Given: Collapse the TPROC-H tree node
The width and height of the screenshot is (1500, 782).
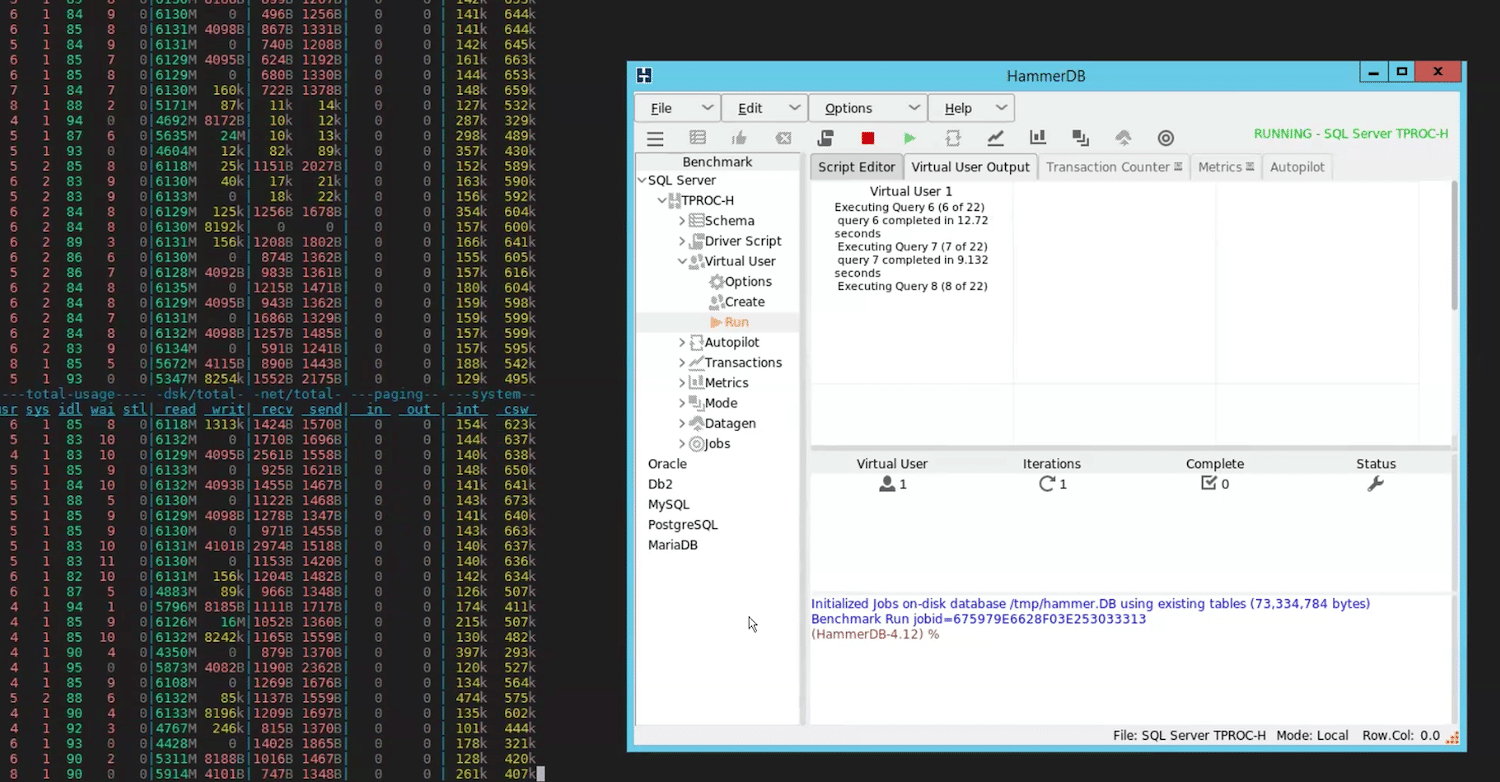Looking at the screenshot, I should click(662, 201).
